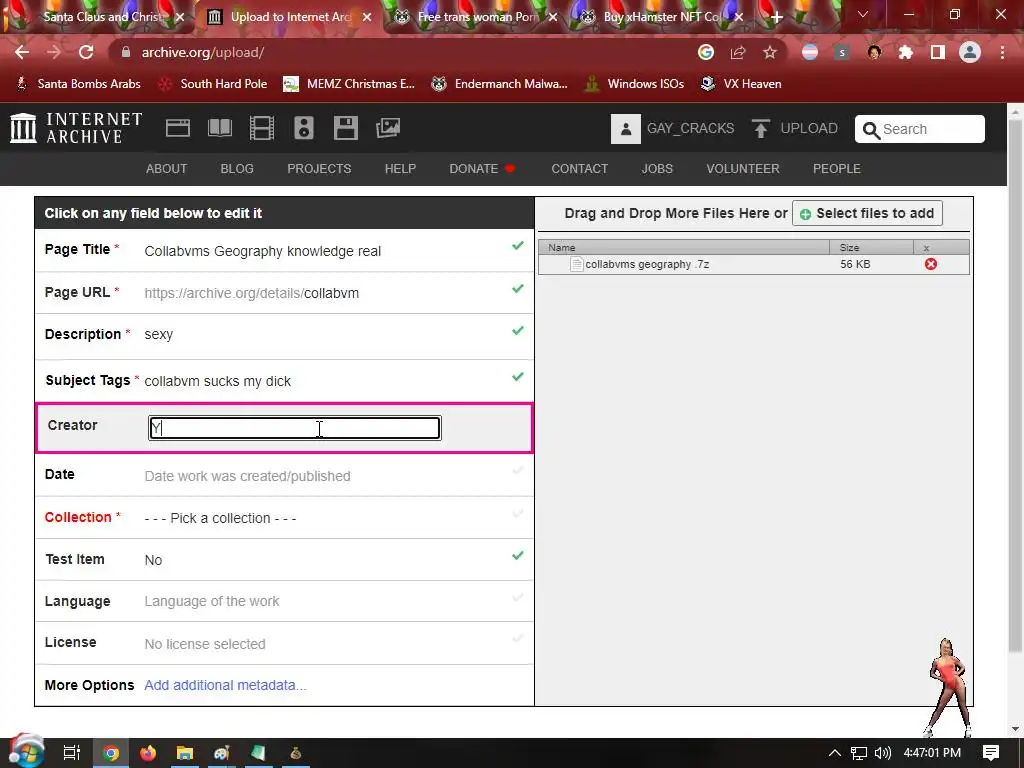Open the MEMZ Christmas bookmark
The height and width of the screenshot is (768, 1024).
click(x=349, y=84)
